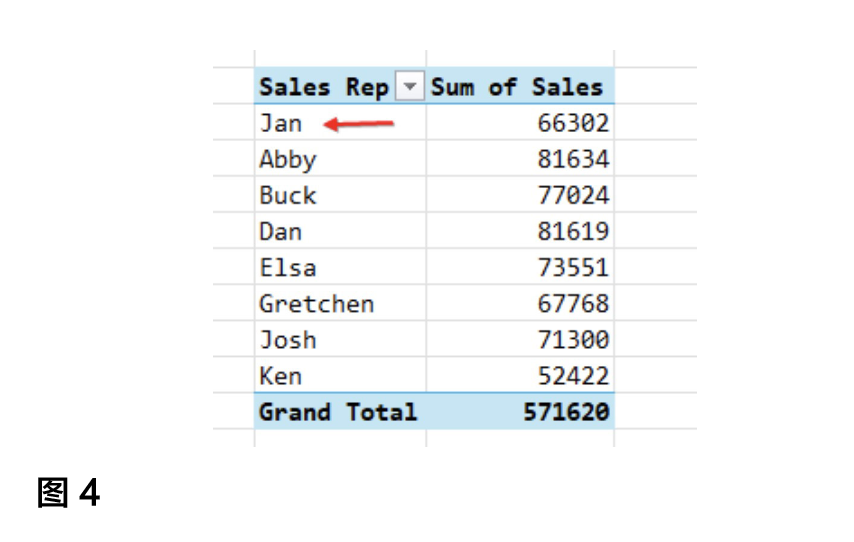Screen dimensions: 854x542
Task: Select the Abby row label cell
Action: tap(288, 160)
